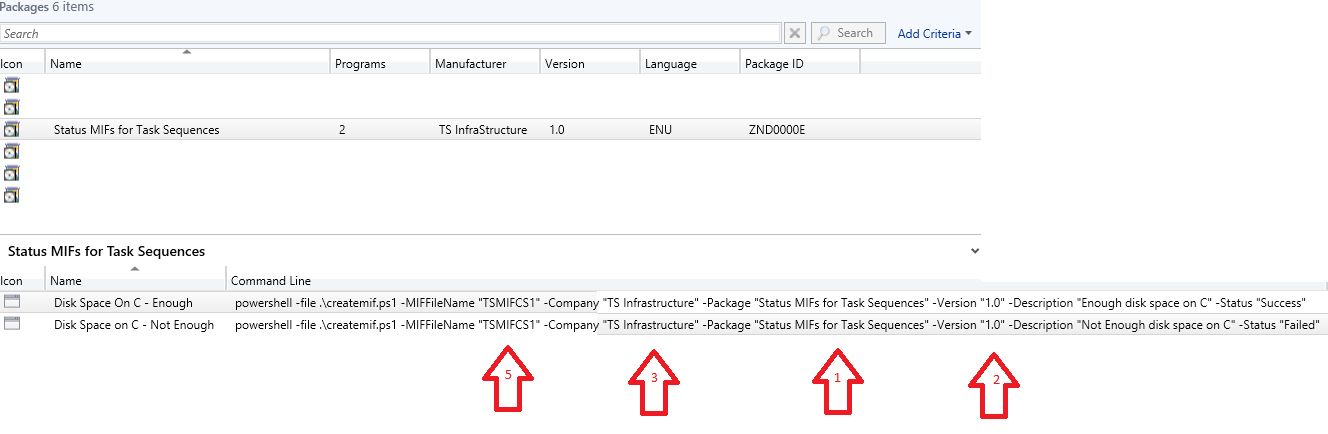1328x434 pixels.
Task: Sort by Programs column header
Action: click(360, 64)
